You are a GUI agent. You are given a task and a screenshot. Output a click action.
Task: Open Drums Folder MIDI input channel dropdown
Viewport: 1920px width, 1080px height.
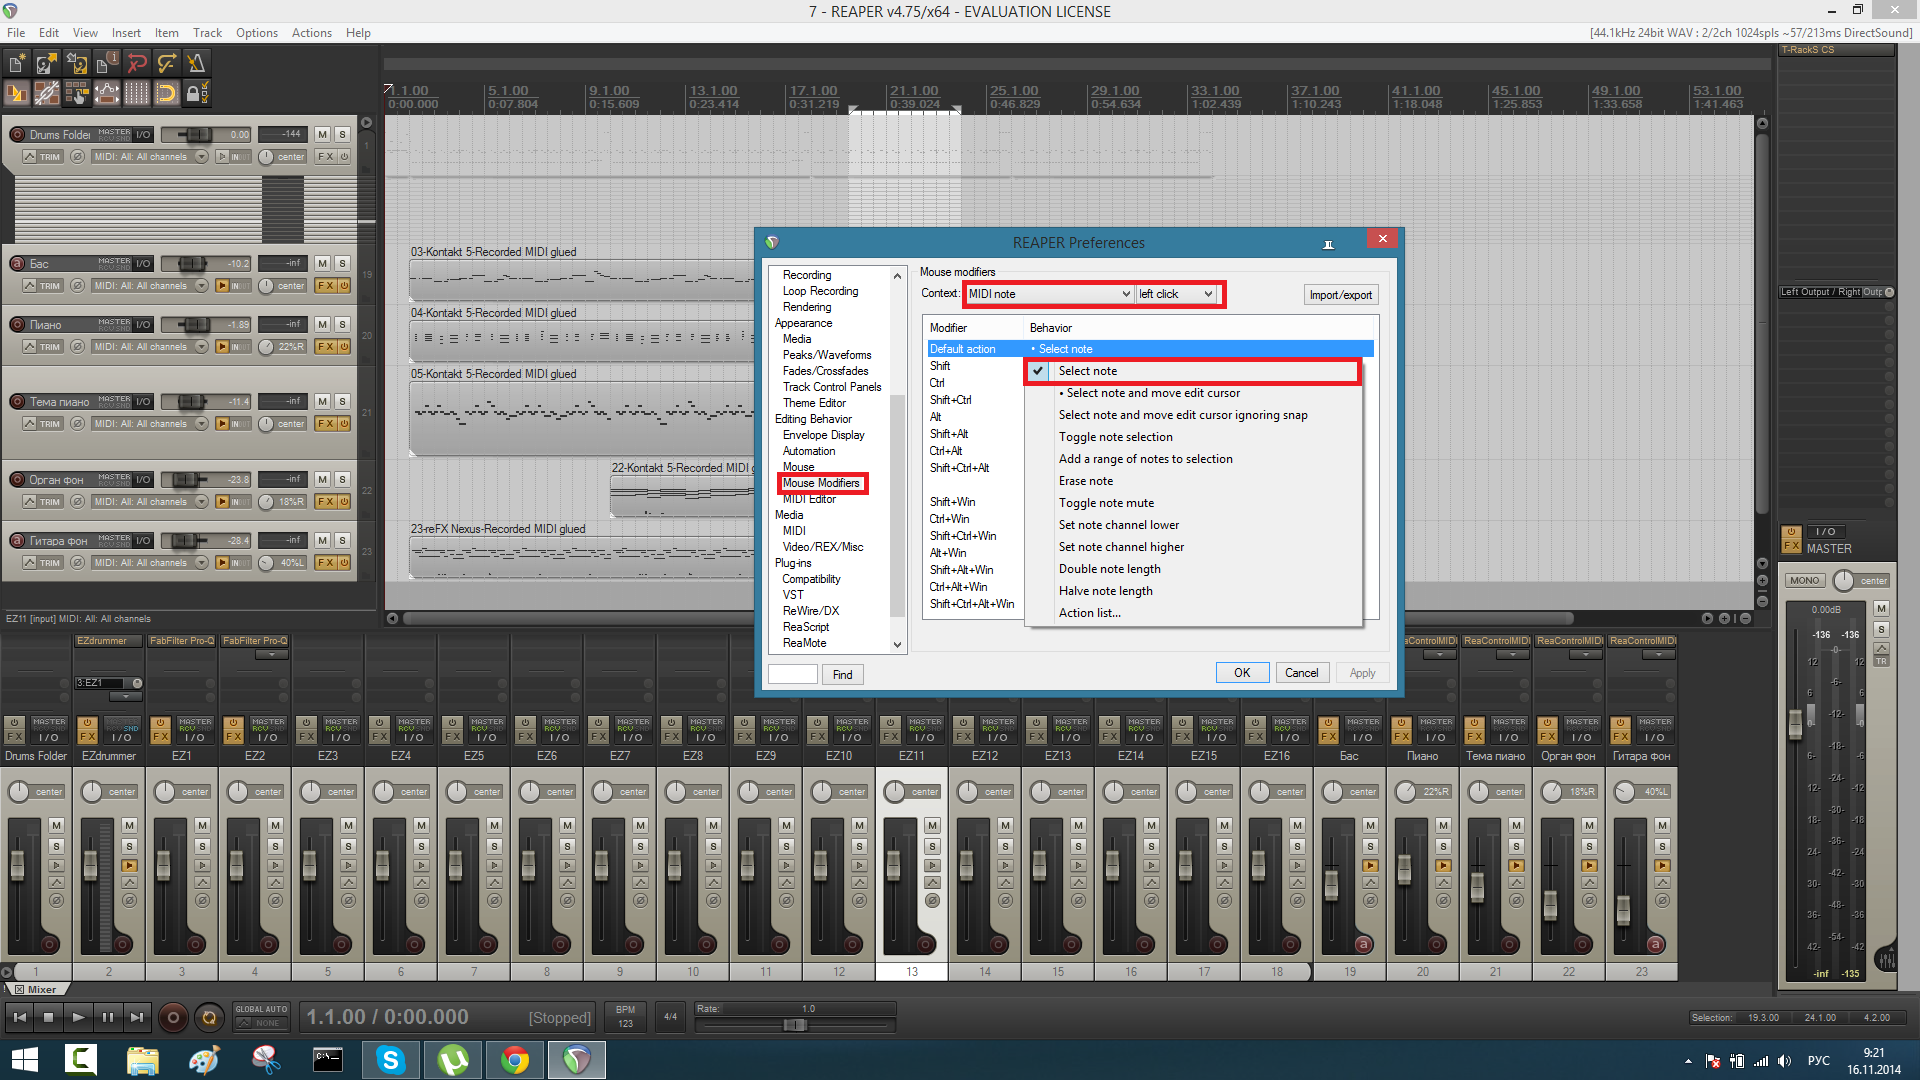201,157
